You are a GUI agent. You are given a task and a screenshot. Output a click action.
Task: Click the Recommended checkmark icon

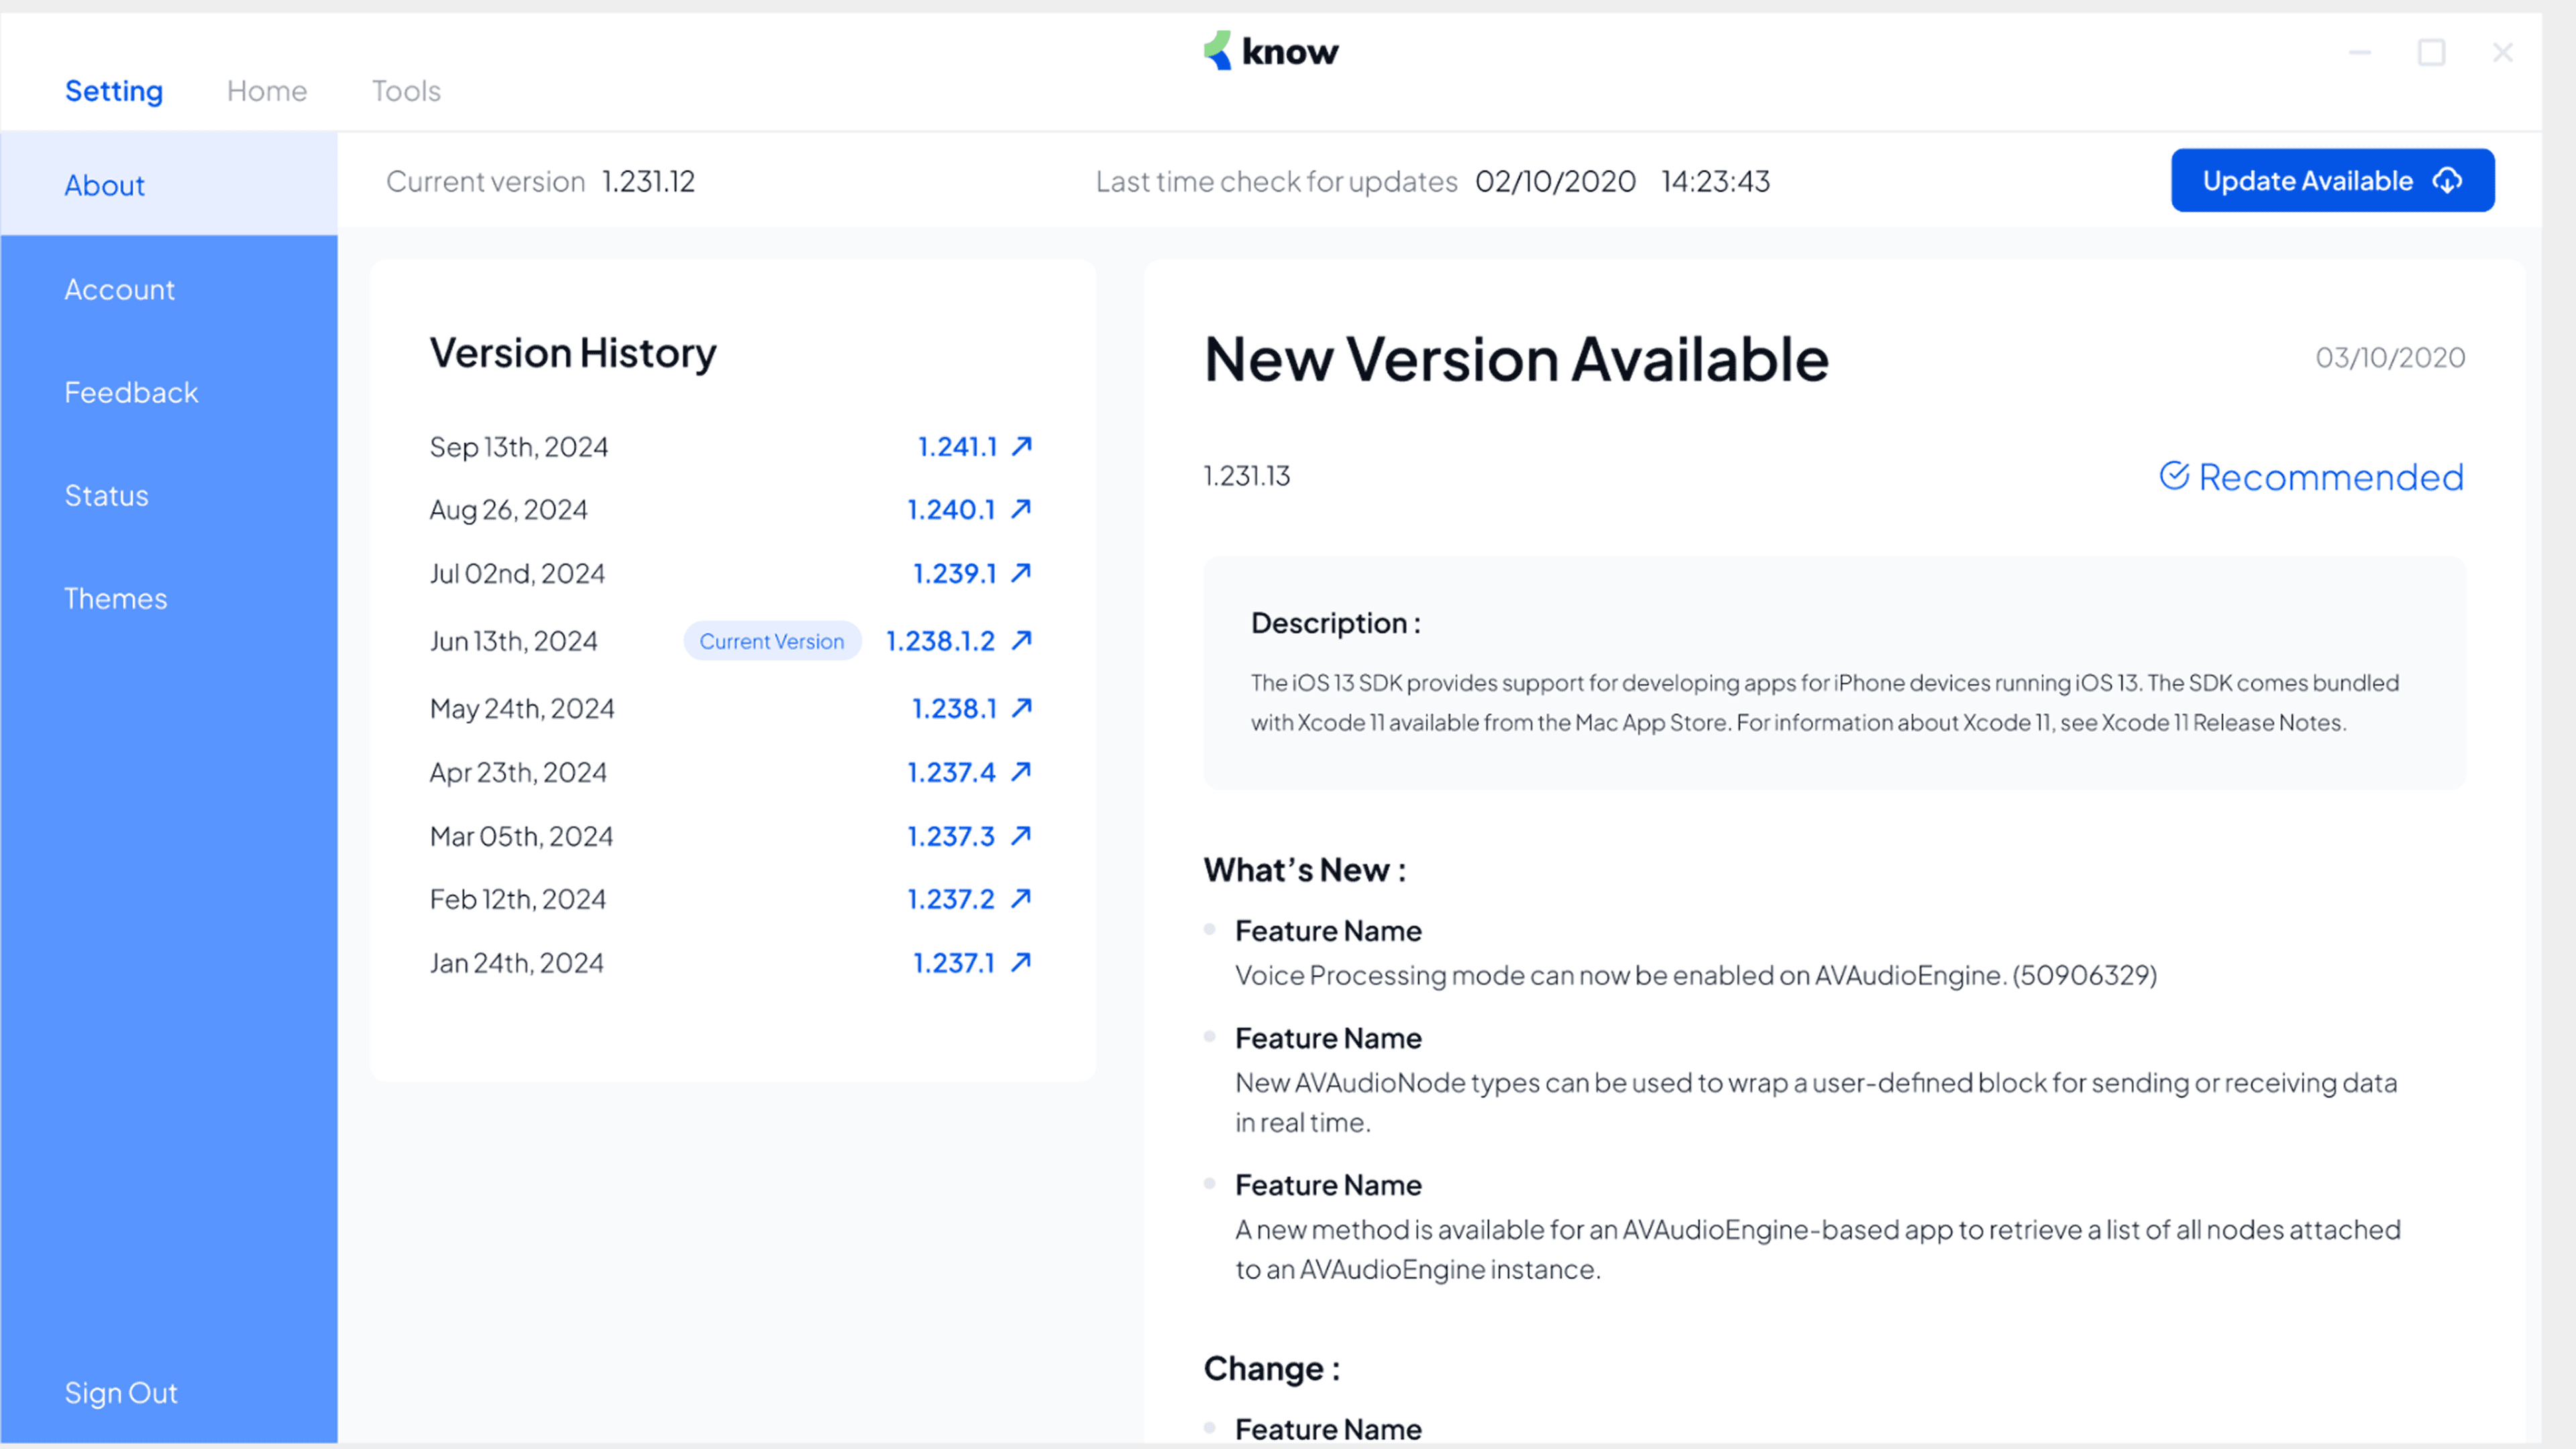coord(2174,476)
